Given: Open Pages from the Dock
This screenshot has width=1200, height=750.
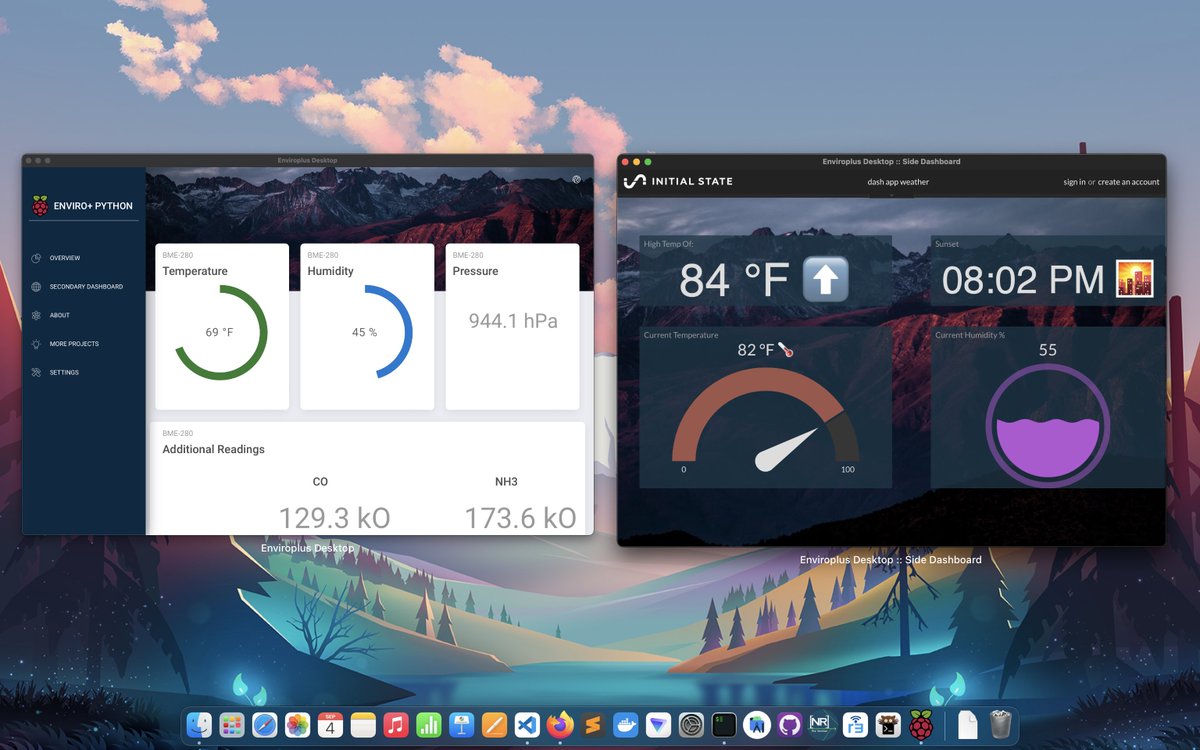Looking at the screenshot, I should tap(494, 724).
